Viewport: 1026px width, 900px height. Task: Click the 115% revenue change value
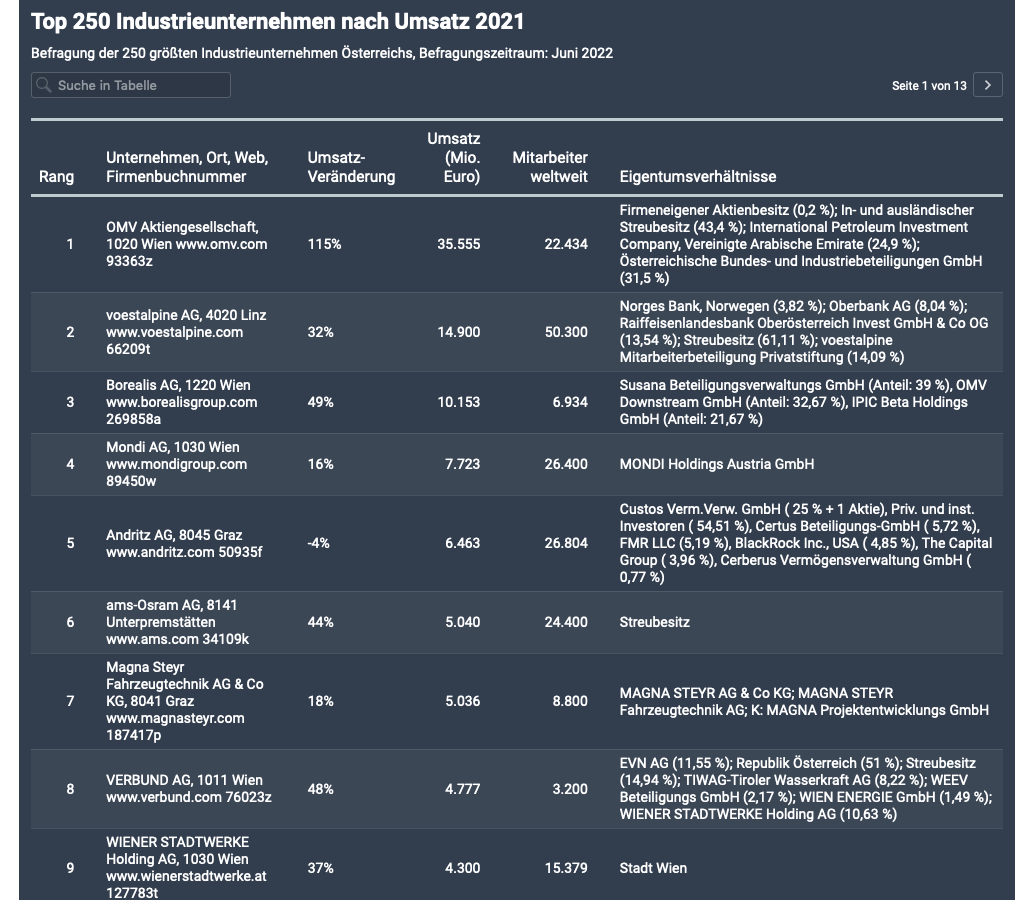click(x=325, y=244)
